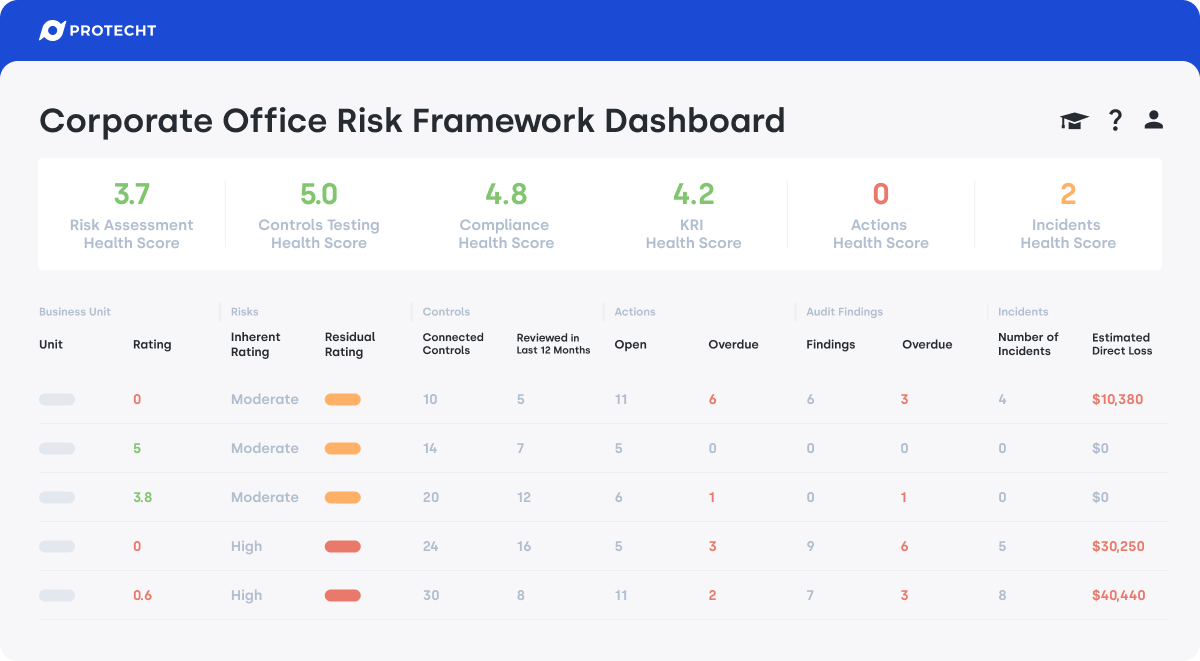Open the Incidents Health Score card
This screenshot has height=661, width=1200.
point(1068,214)
